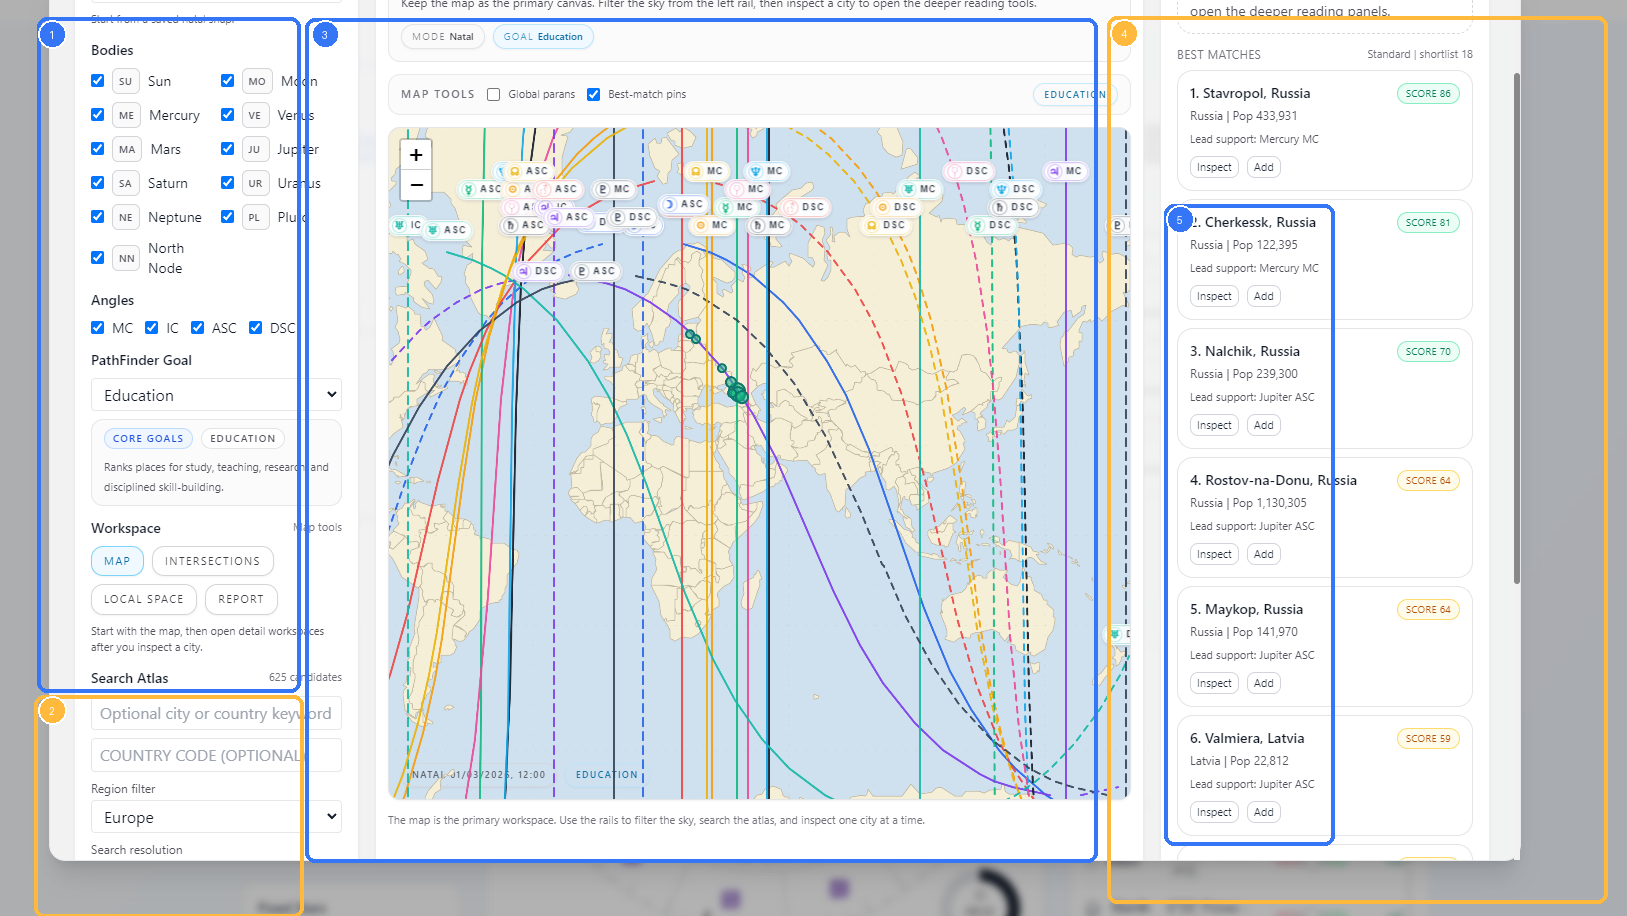
Task: Inspect Rostov-na-Donu, Russia
Action: [1214, 554]
